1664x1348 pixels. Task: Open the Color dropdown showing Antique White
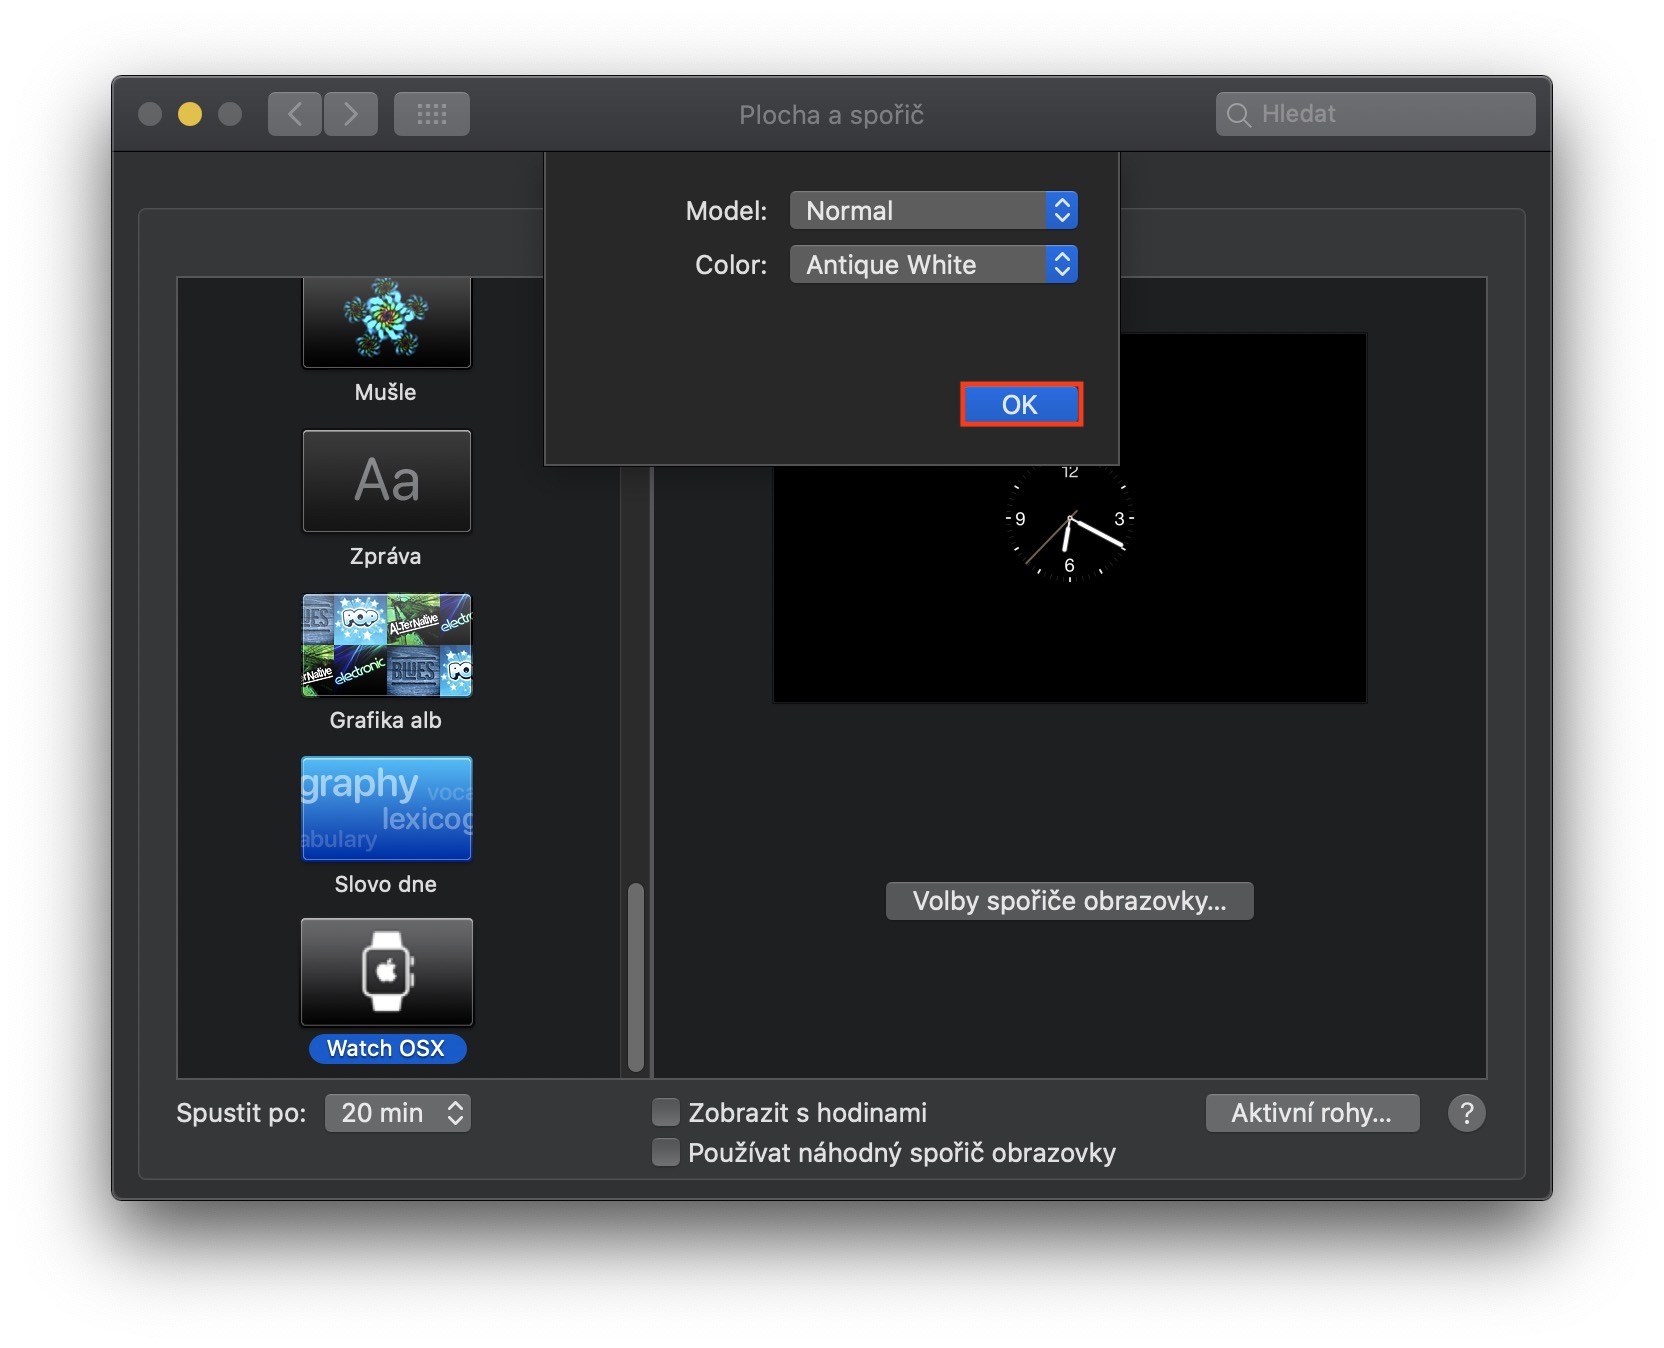pyautogui.click(x=934, y=264)
